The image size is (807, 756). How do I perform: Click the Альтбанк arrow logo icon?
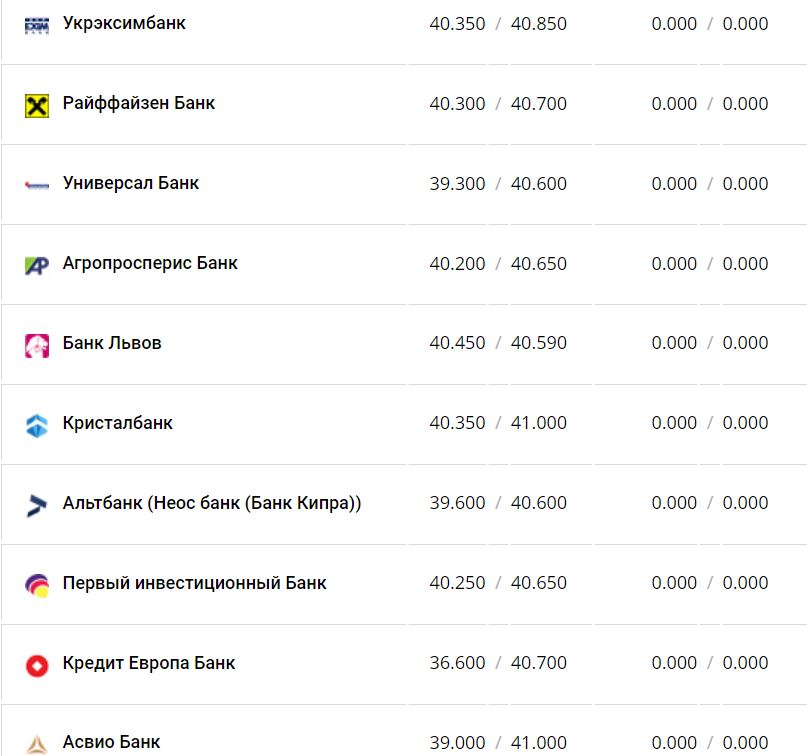(x=36, y=505)
